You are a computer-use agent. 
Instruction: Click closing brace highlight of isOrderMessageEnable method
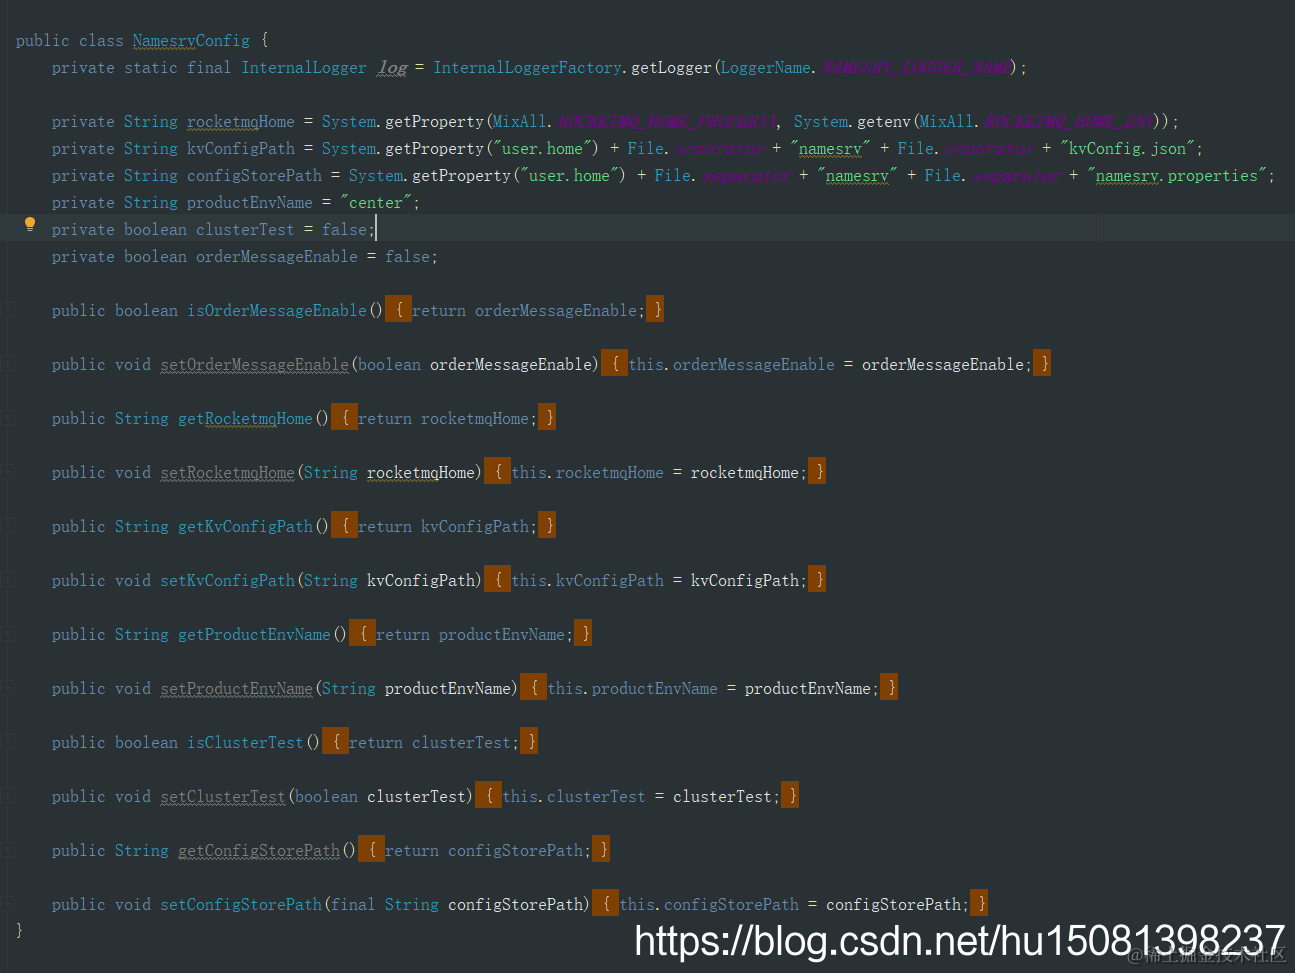(x=656, y=309)
